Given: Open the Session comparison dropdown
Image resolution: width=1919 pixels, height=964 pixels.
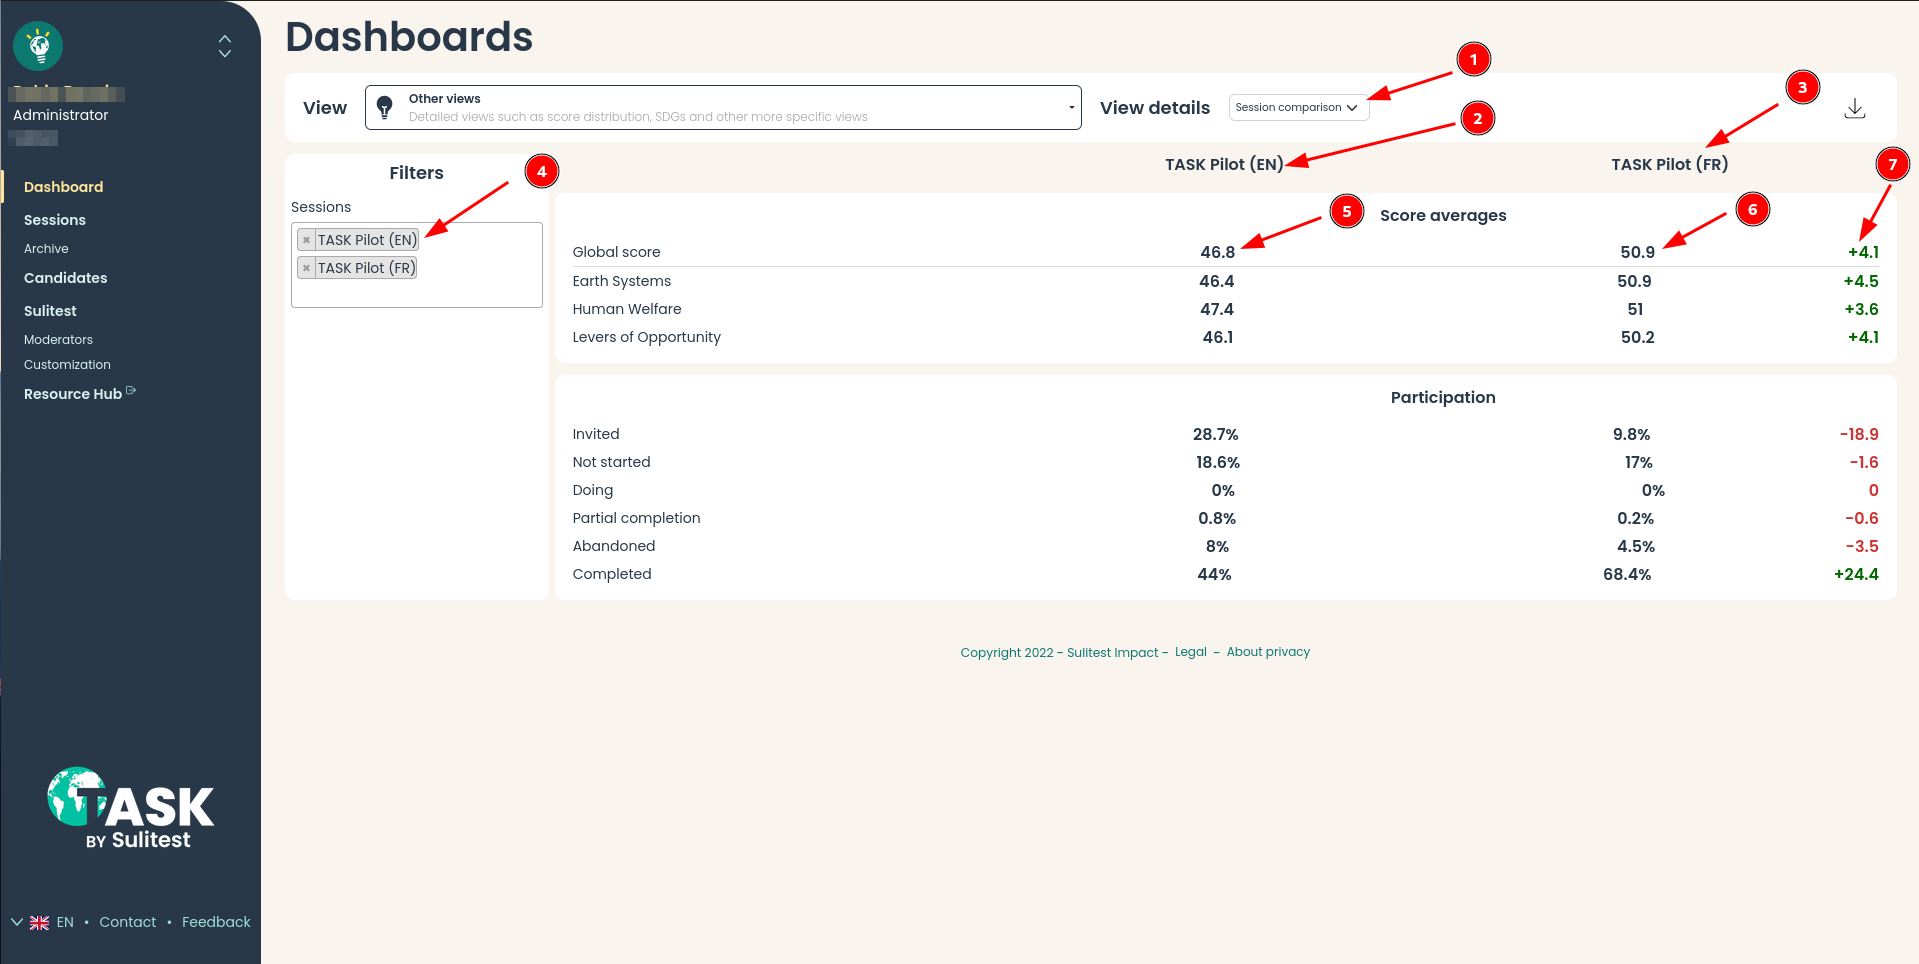Looking at the screenshot, I should pyautogui.click(x=1298, y=108).
